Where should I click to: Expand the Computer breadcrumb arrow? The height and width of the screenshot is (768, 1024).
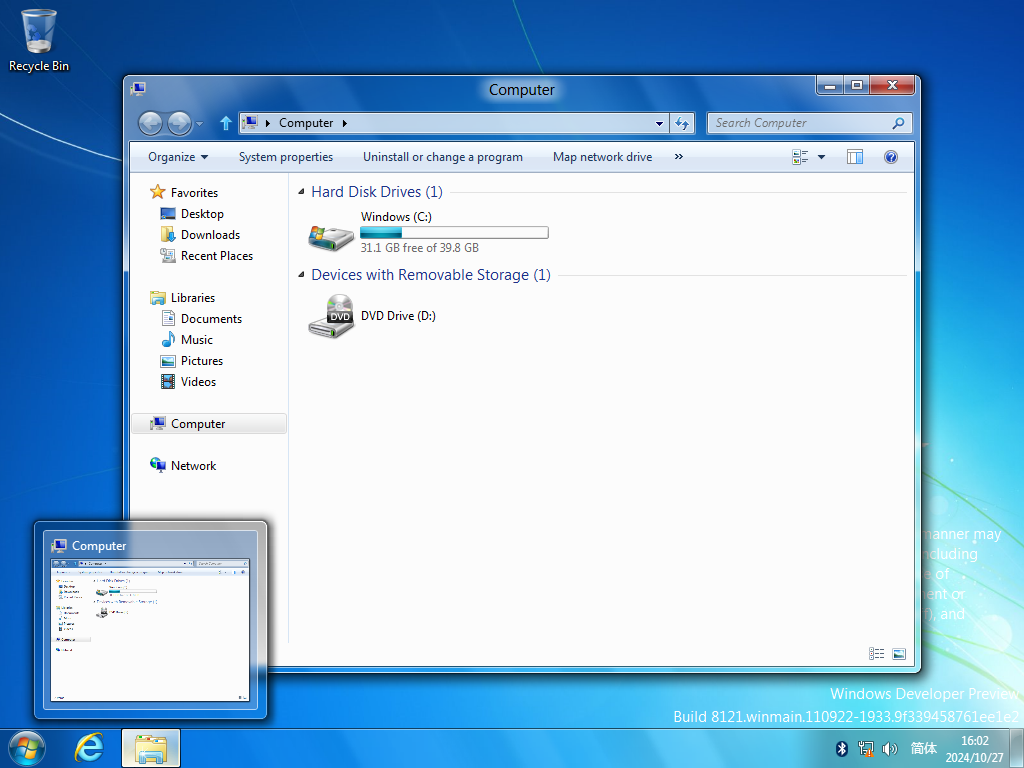pyautogui.click(x=345, y=123)
